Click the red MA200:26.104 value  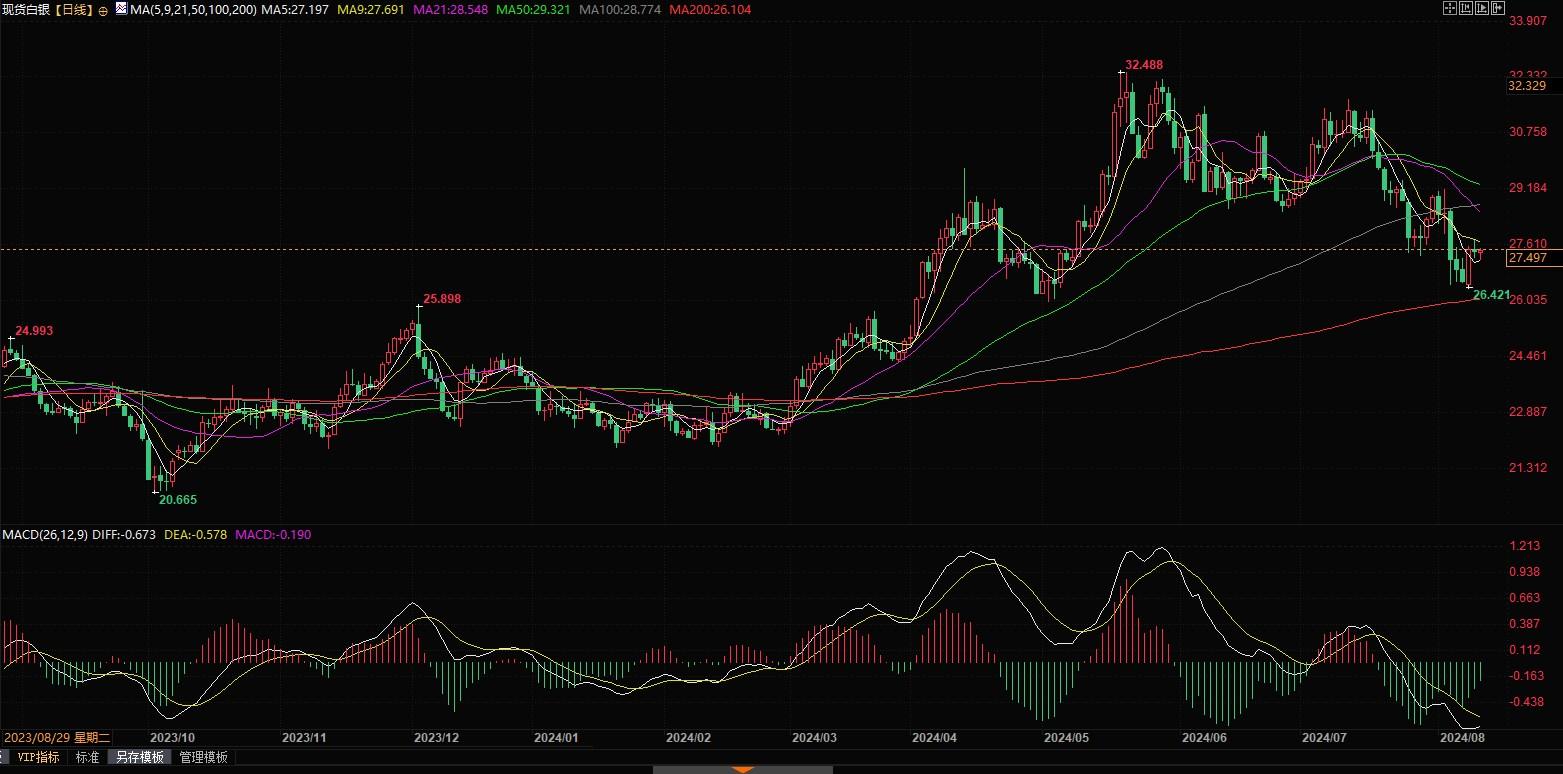(x=712, y=9)
